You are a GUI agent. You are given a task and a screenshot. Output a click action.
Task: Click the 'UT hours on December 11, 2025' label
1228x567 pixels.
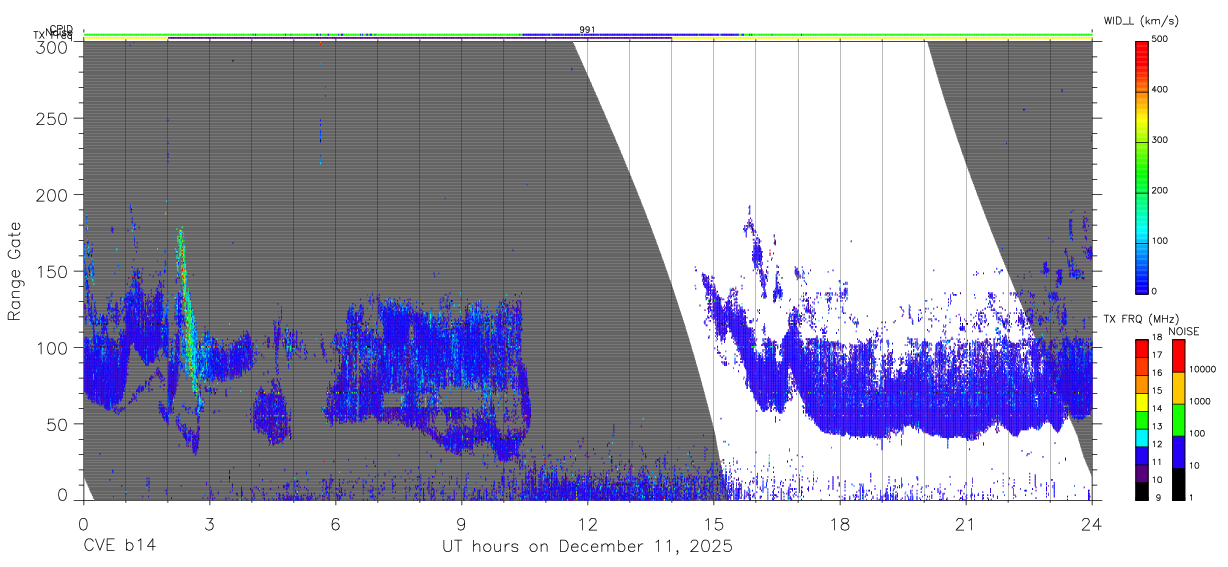587,547
